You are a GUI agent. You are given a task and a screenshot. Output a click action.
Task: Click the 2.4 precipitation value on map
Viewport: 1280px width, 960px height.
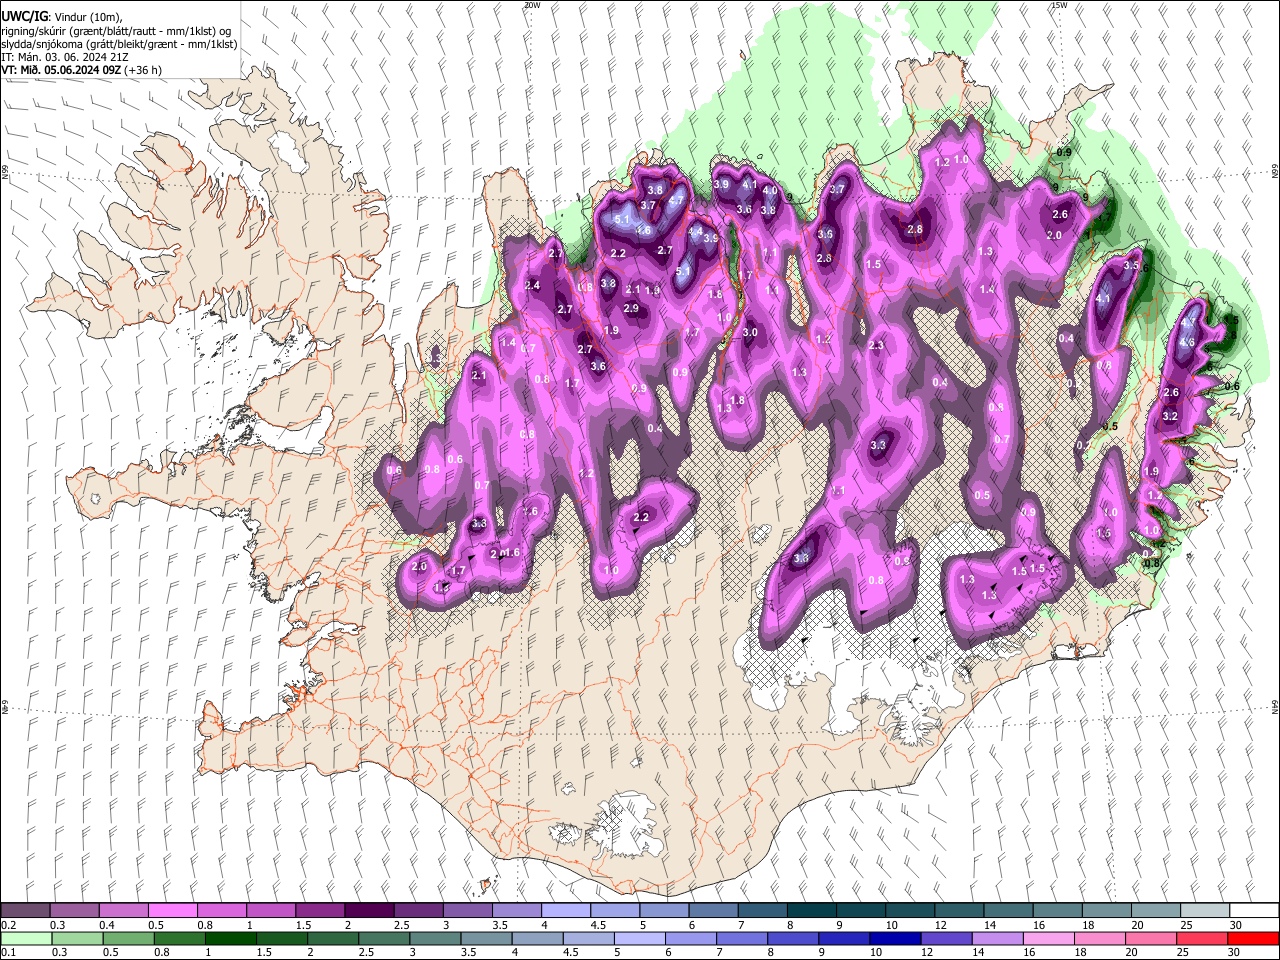(x=532, y=286)
